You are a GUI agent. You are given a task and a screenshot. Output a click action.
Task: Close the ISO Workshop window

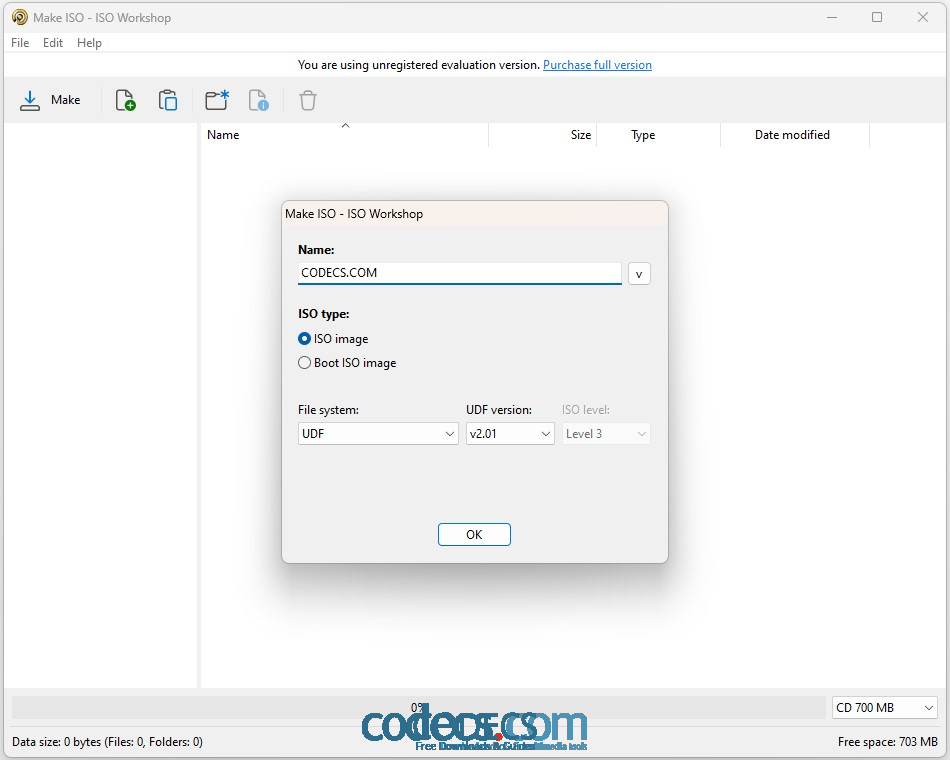(923, 17)
